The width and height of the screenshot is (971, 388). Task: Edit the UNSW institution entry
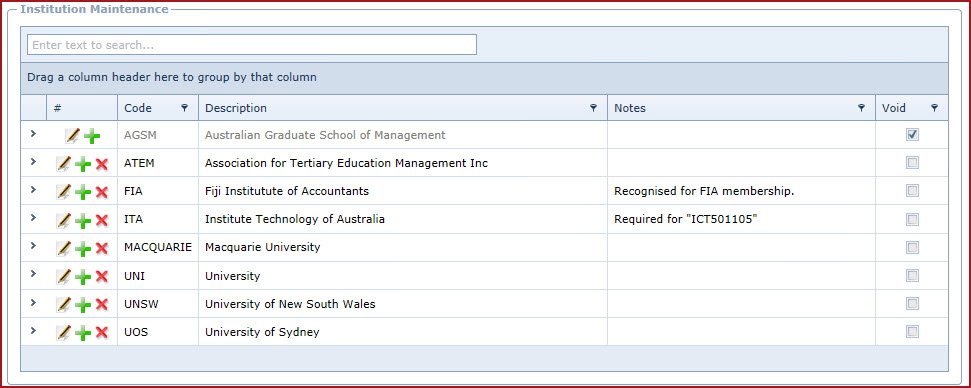click(63, 304)
